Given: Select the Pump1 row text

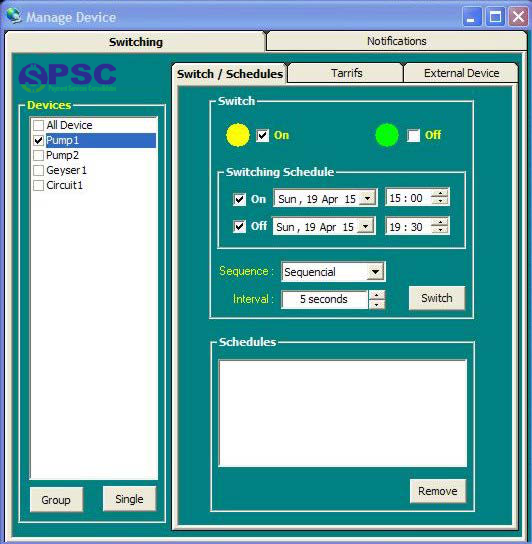Looking at the screenshot, I should 62,140.
